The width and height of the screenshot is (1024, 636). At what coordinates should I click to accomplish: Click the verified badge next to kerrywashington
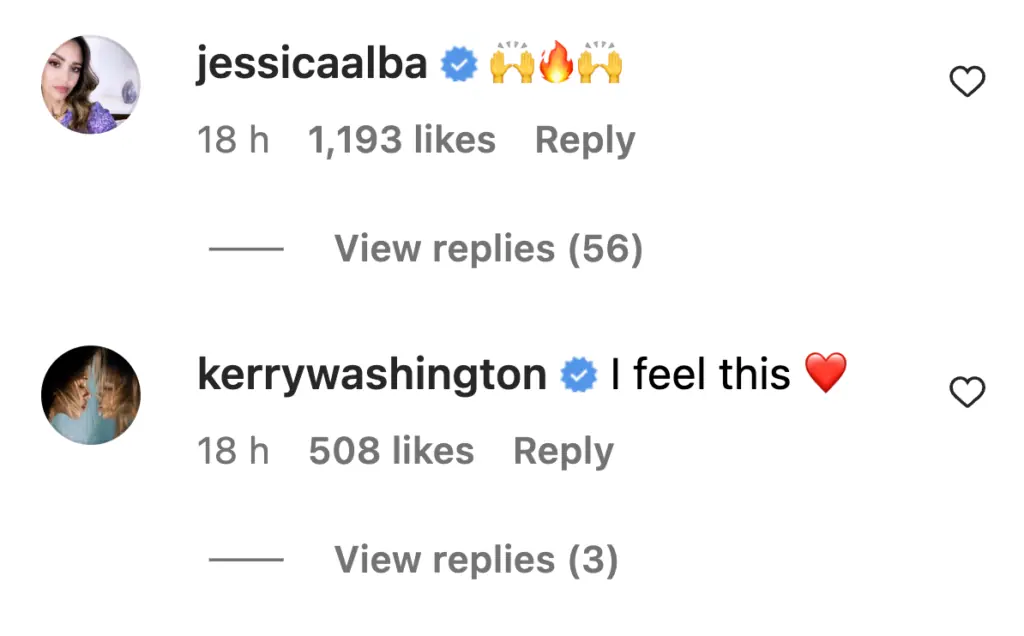click(x=578, y=377)
